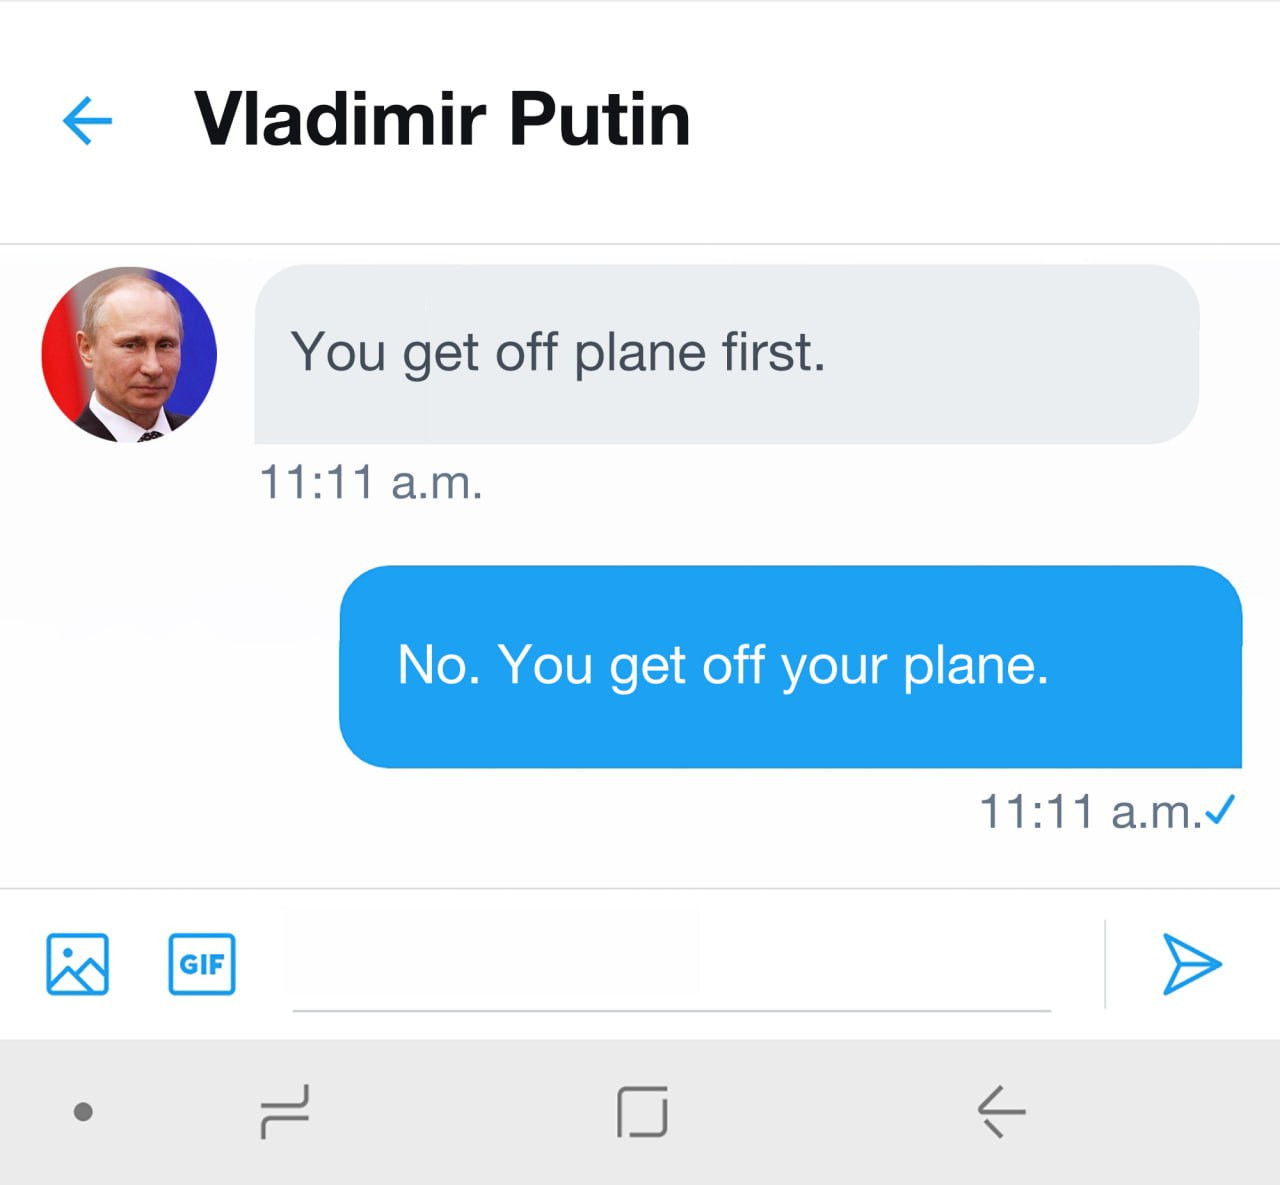The image size is (1280, 1185).
Task: Select the gray "You get off plane first." bubble
Action: pos(726,353)
